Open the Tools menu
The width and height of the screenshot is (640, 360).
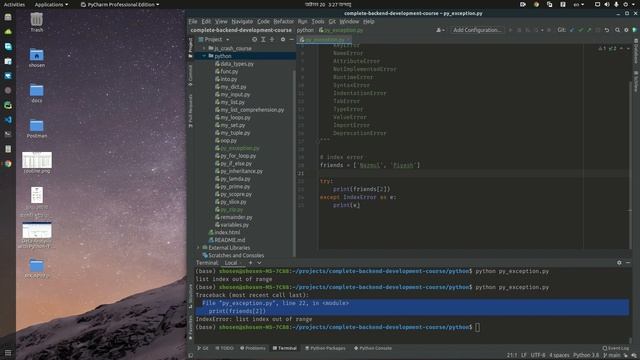pyautogui.click(x=318, y=21)
